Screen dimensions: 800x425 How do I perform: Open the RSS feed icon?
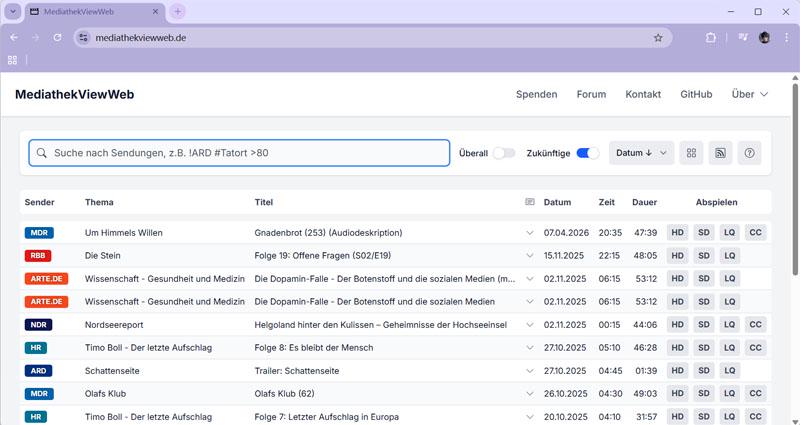[719, 153]
